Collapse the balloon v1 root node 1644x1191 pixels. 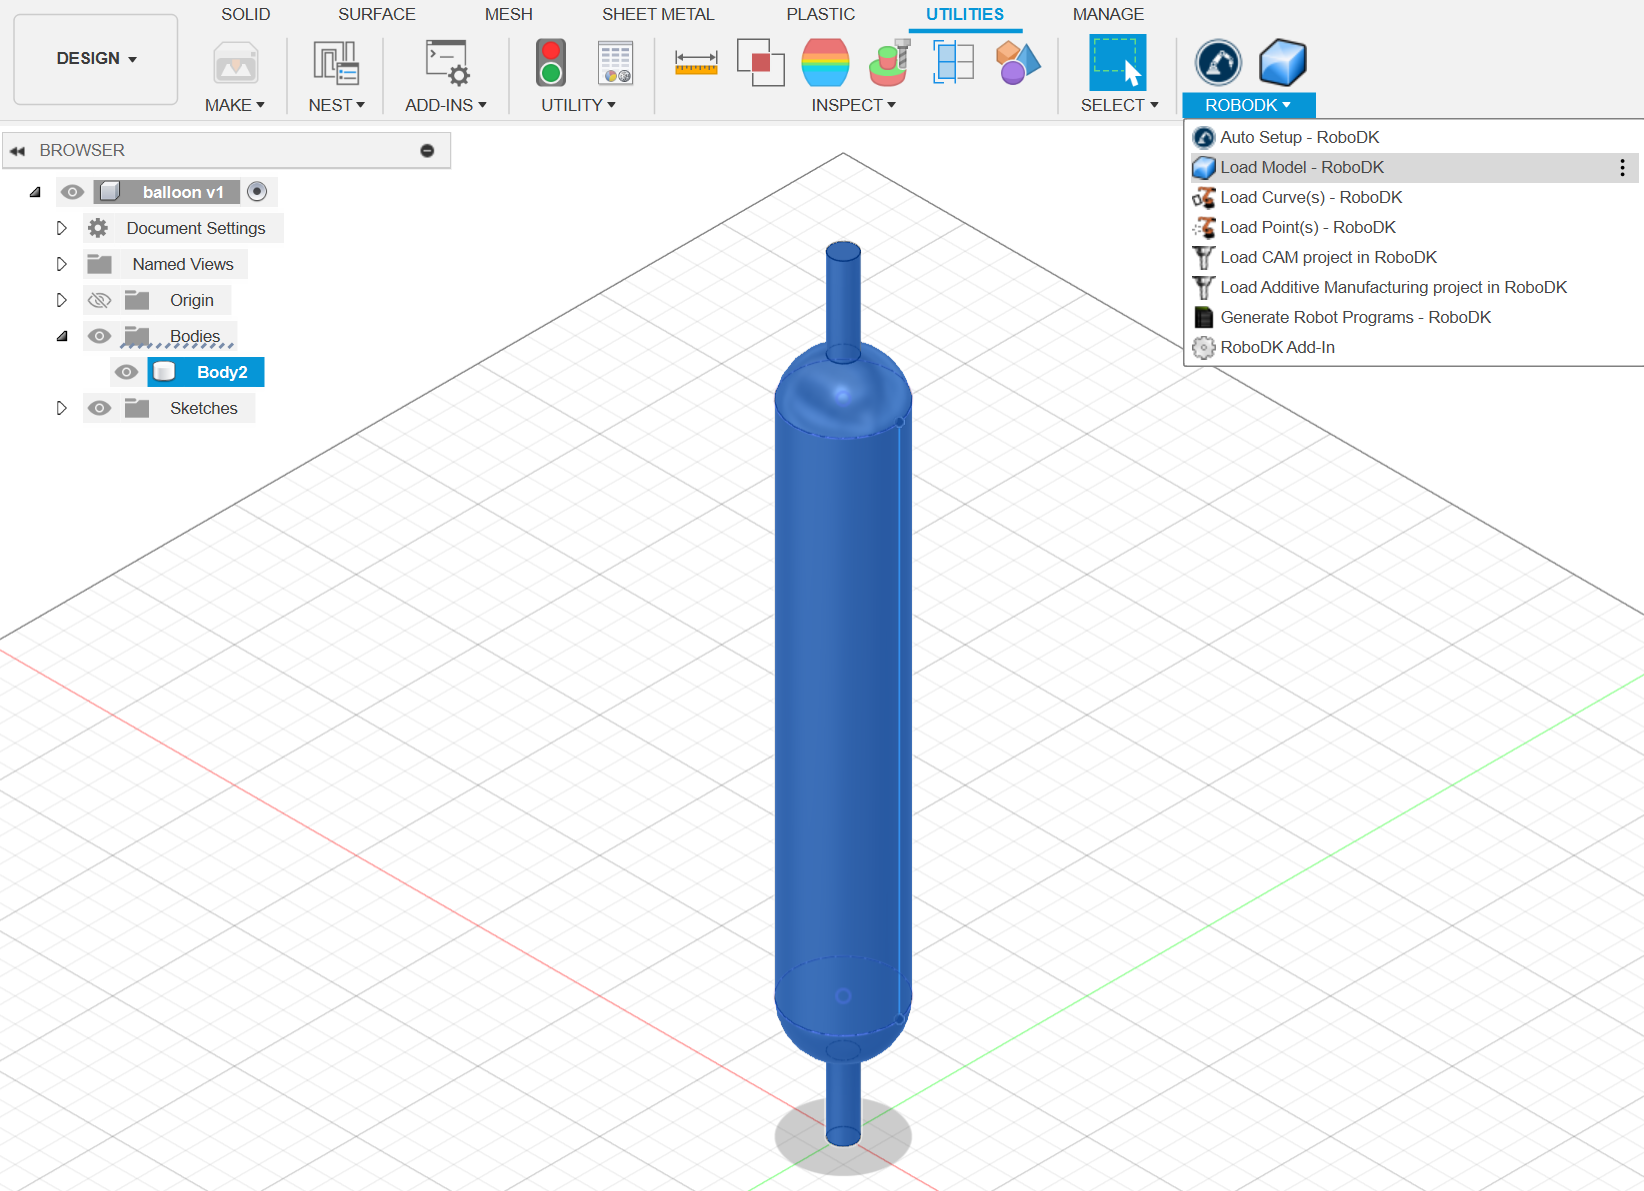click(x=35, y=192)
